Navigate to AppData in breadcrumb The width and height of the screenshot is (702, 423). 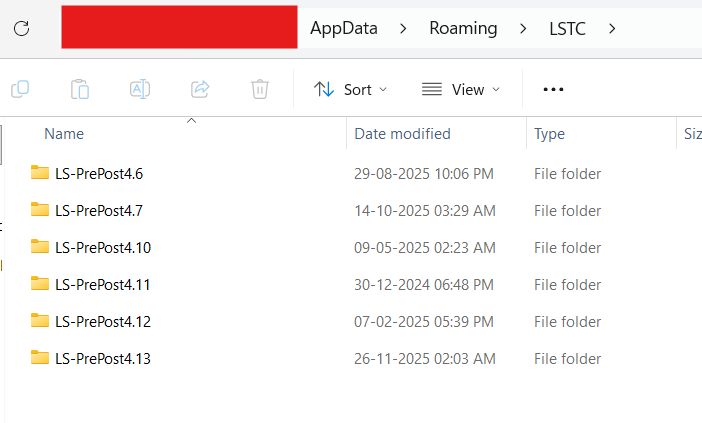tap(344, 28)
